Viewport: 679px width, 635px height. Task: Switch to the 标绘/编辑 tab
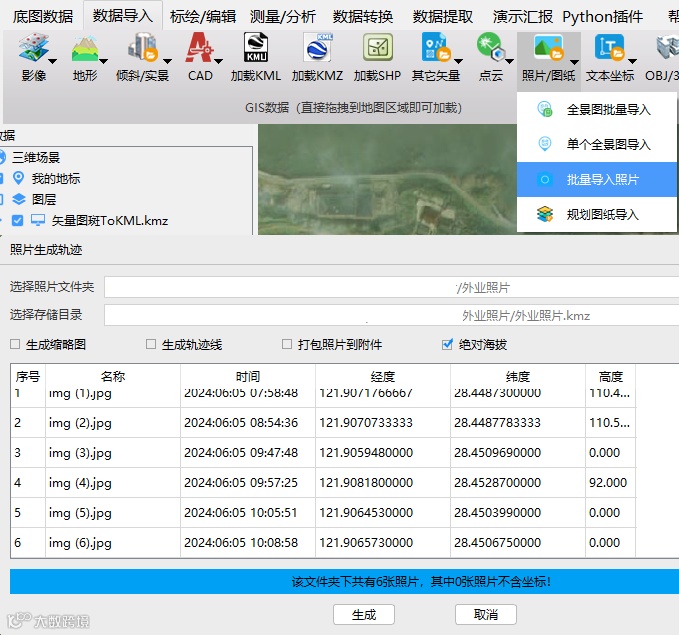[x=203, y=16]
